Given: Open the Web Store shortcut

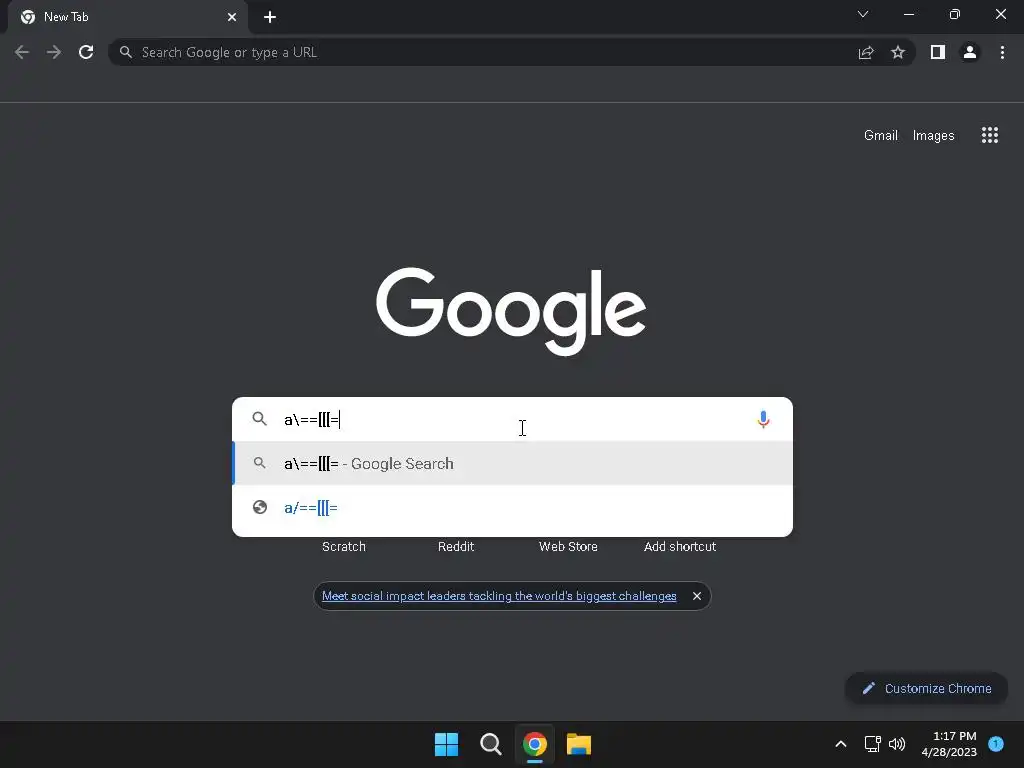Looking at the screenshot, I should coord(568,547).
